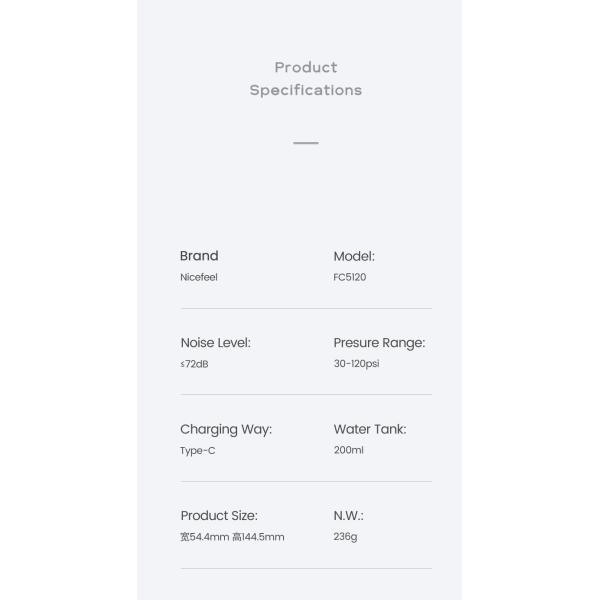Click the Product Specifications heading
The height and width of the screenshot is (600, 600).
tap(305, 78)
